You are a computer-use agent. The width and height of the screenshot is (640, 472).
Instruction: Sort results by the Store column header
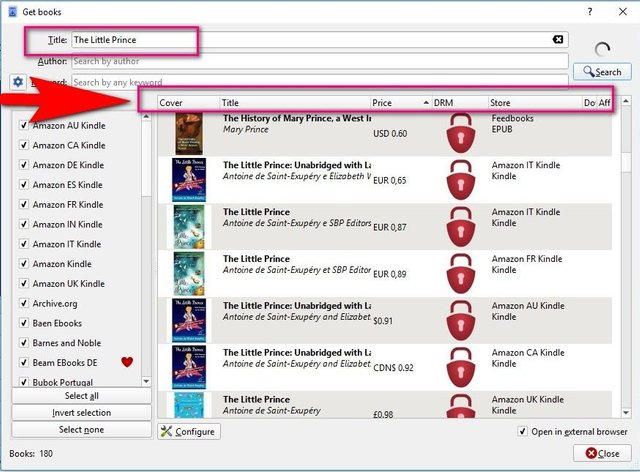535,102
